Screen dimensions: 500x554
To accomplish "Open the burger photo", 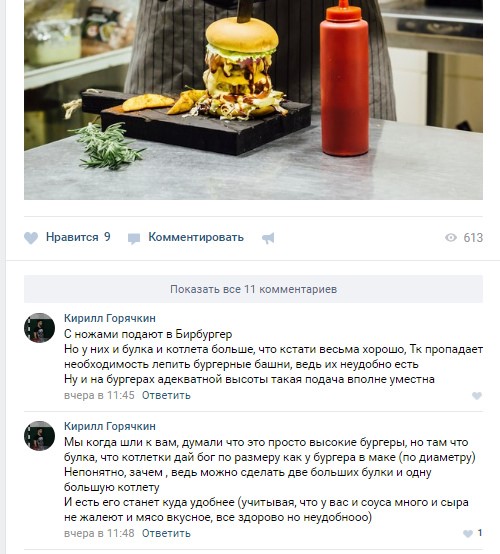I will coord(253,100).
